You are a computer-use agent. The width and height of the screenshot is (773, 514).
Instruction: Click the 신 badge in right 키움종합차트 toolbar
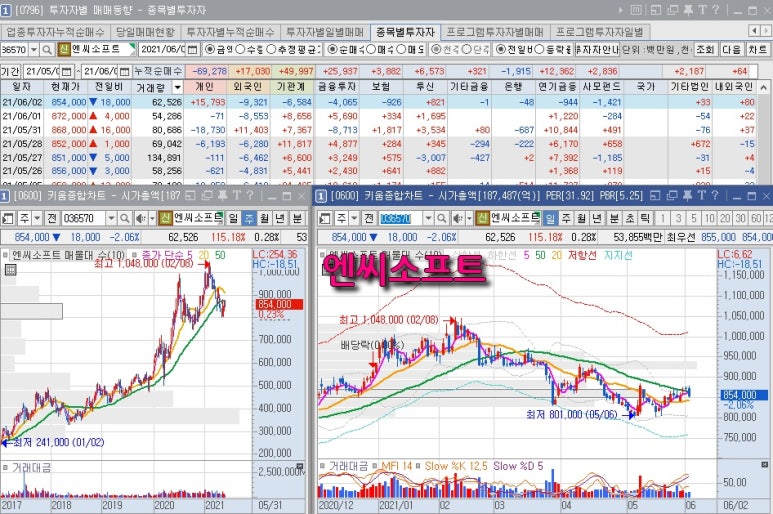point(483,218)
